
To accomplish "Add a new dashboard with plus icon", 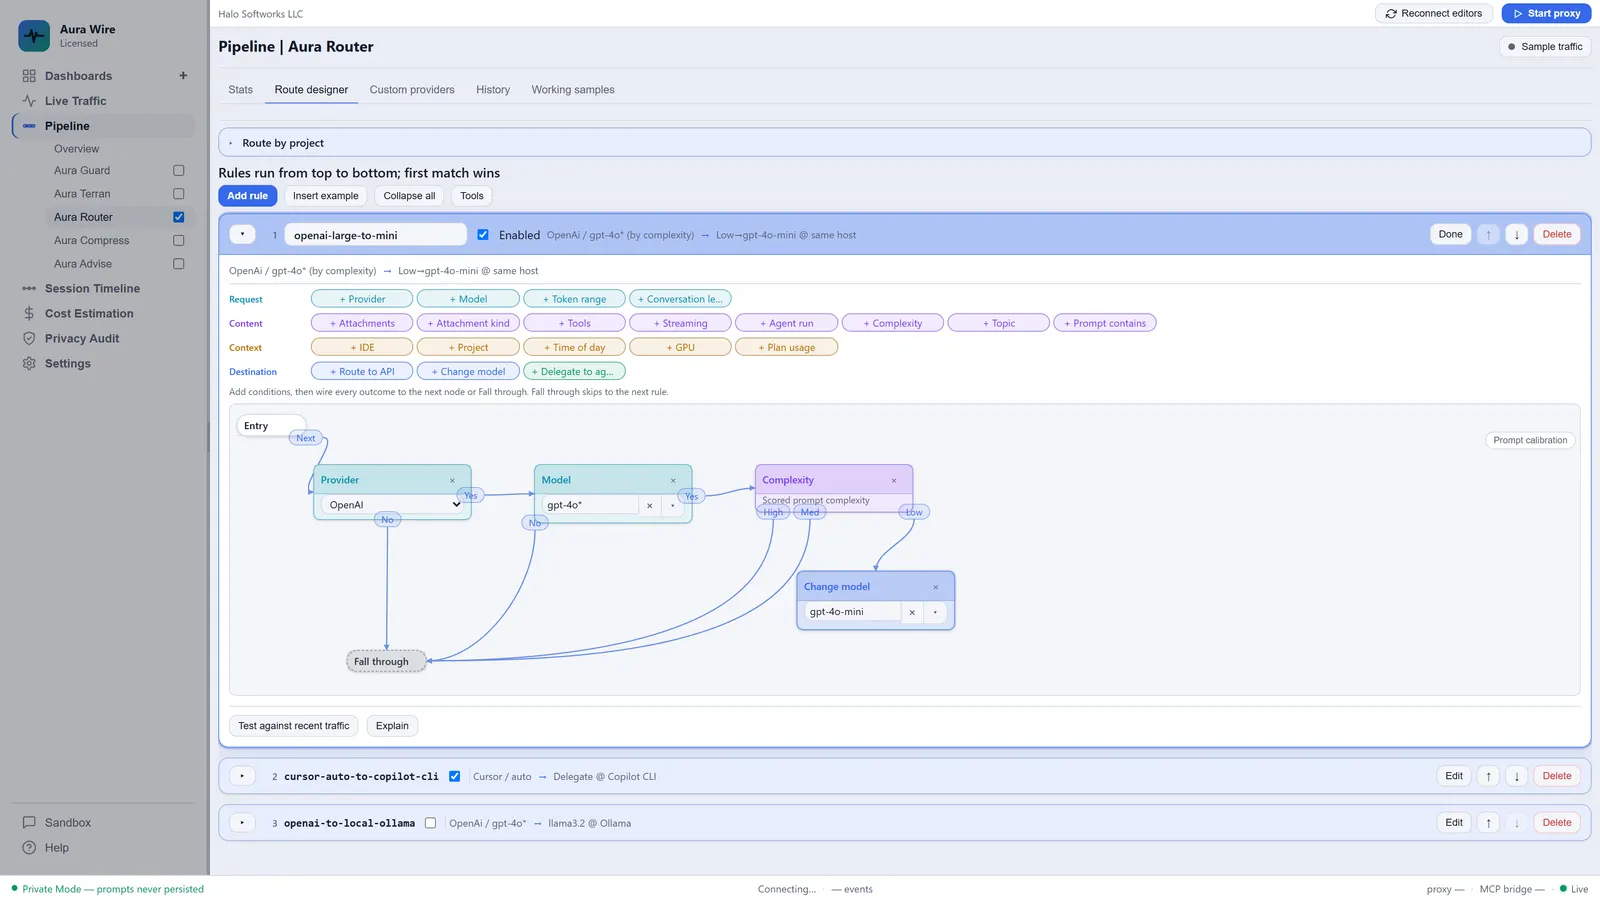I will click(x=183, y=76).
